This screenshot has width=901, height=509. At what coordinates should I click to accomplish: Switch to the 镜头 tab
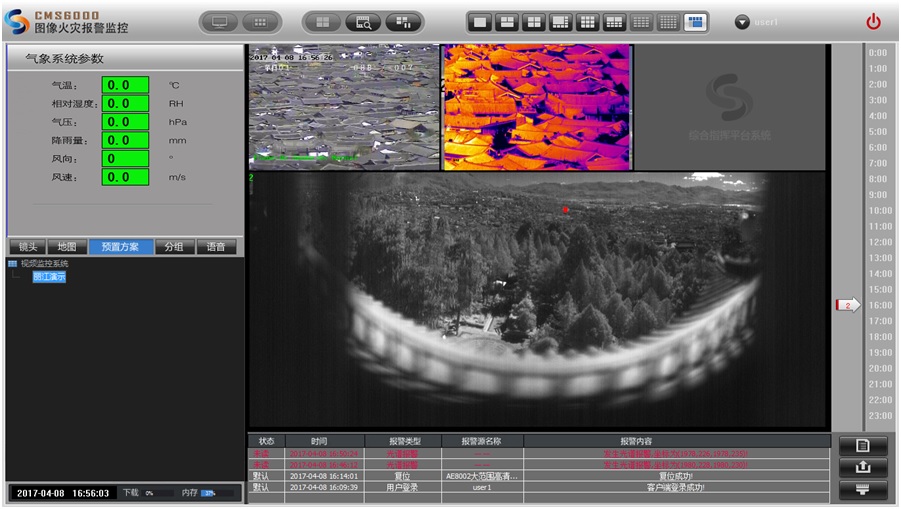click(x=27, y=247)
